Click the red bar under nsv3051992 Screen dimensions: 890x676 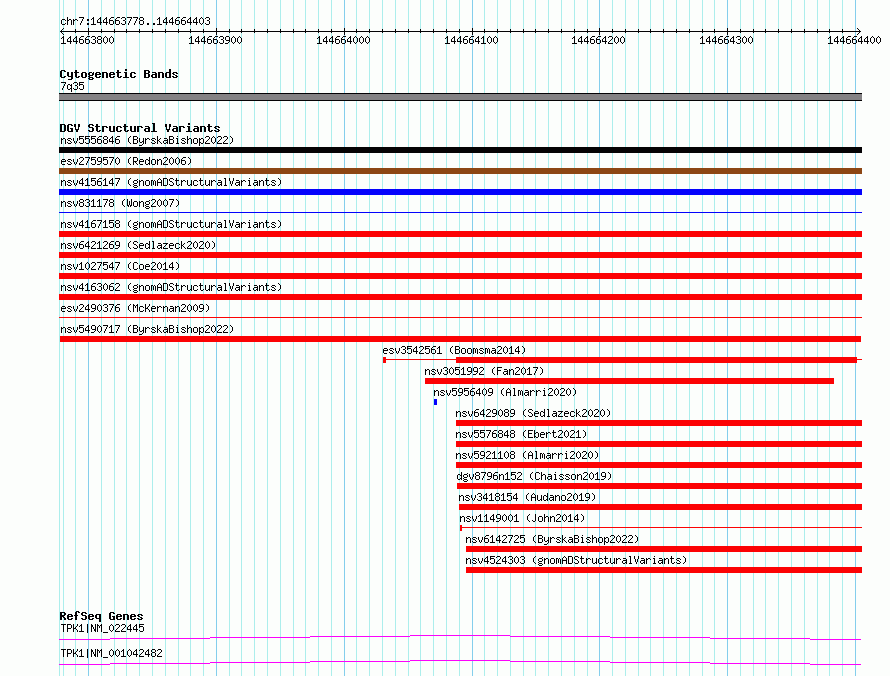pos(629,381)
